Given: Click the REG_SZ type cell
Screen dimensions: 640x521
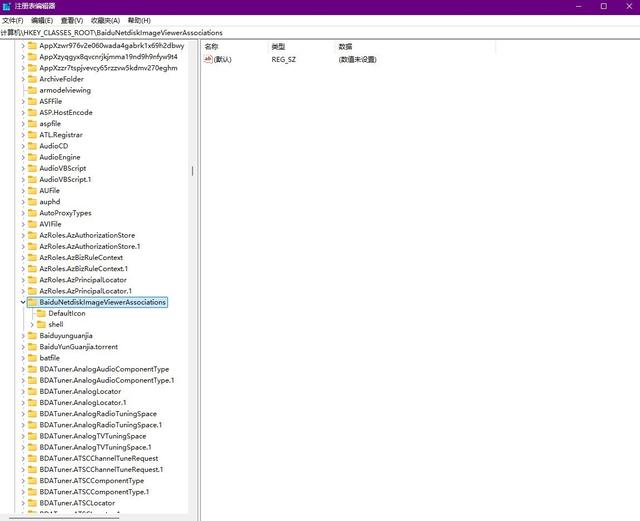Looking at the screenshot, I should (284, 60).
